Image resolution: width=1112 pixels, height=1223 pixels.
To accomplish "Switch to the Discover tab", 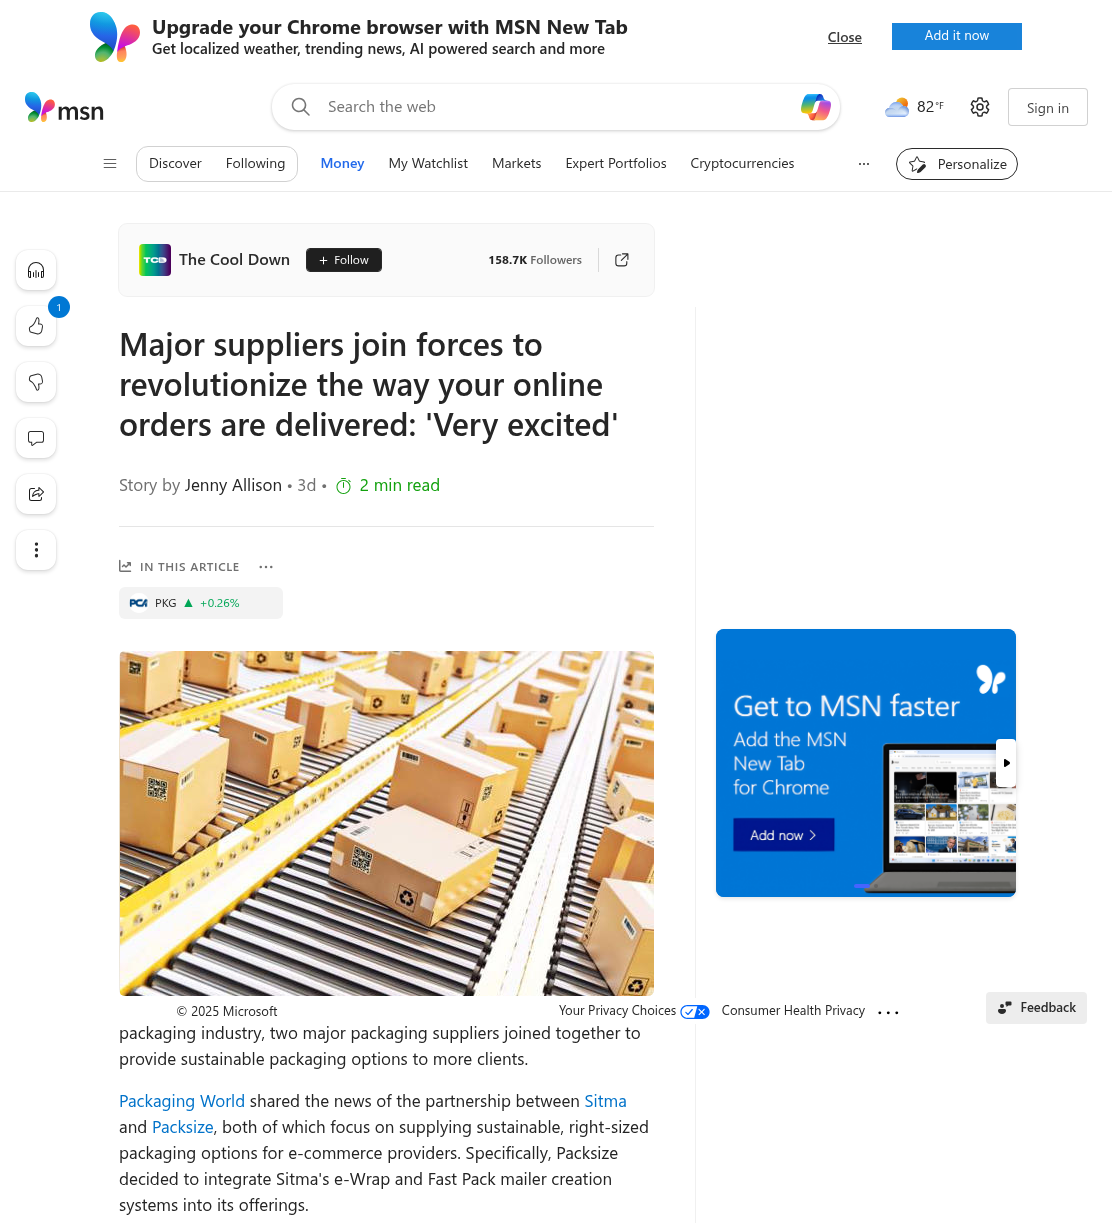I will (x=175, y=164).
